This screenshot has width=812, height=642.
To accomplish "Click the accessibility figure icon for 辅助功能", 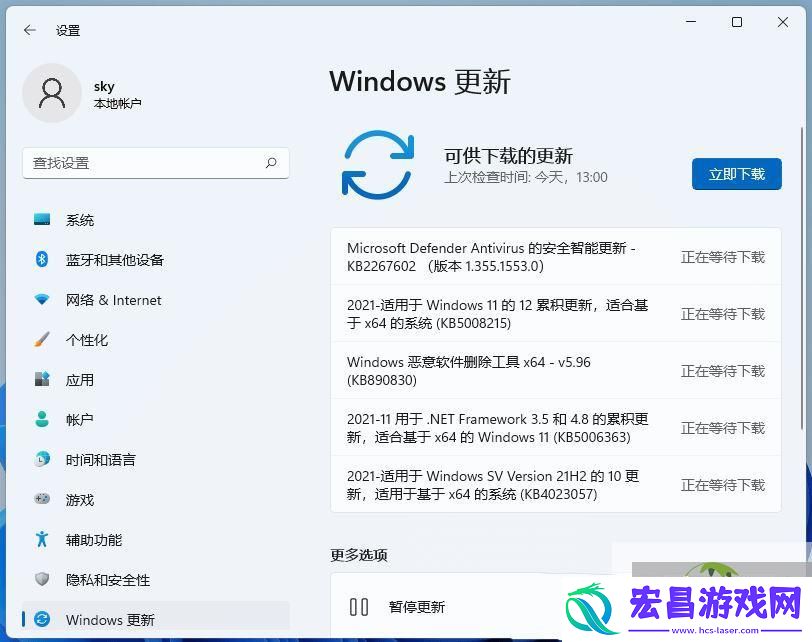I will pos(42,539).
